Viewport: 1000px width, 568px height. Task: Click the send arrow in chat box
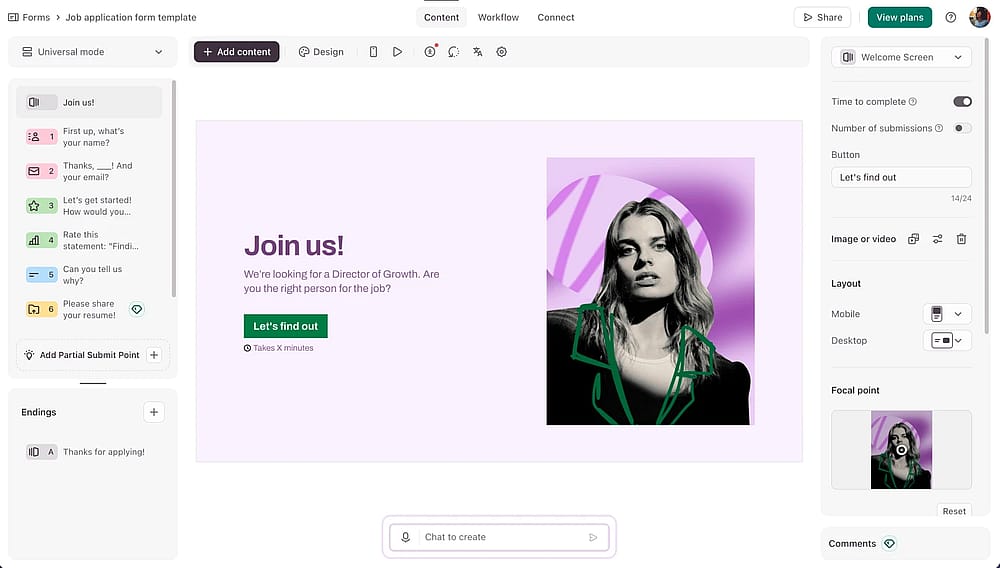tap(593, 537)
